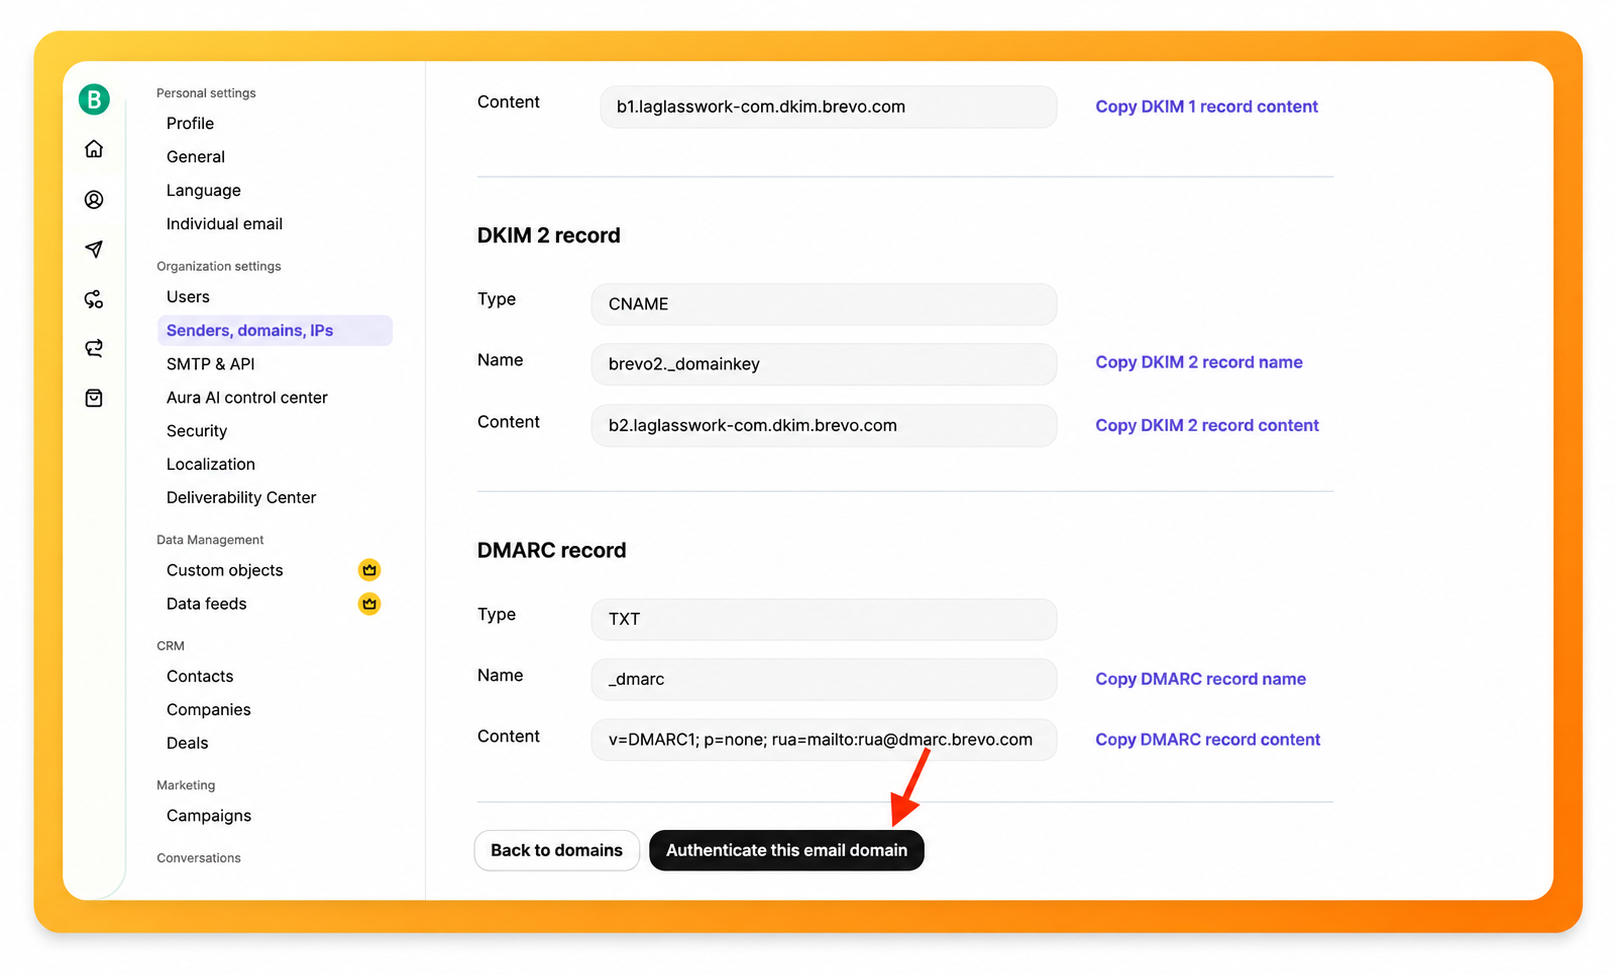1615x974 pixels.
Task: Open the Automations icon in sidebar
Action: [94, 299]
